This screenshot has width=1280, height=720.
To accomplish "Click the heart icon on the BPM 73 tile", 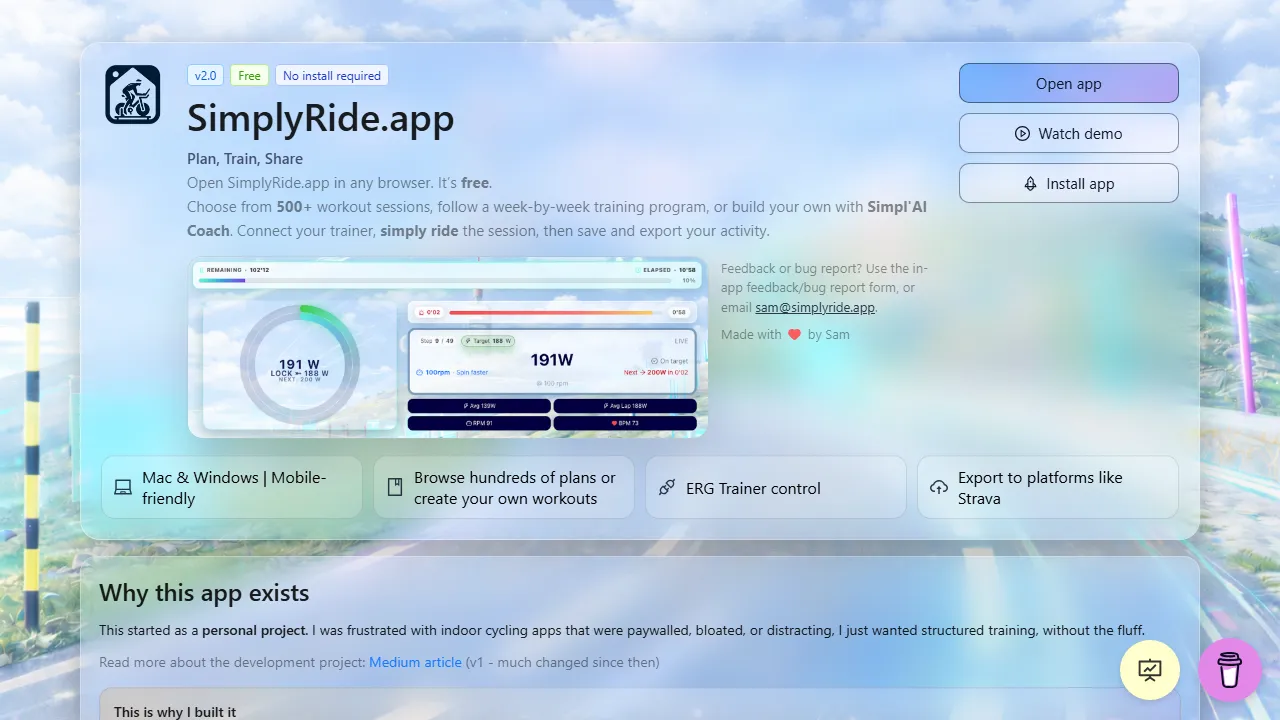I will click(614, 422).
